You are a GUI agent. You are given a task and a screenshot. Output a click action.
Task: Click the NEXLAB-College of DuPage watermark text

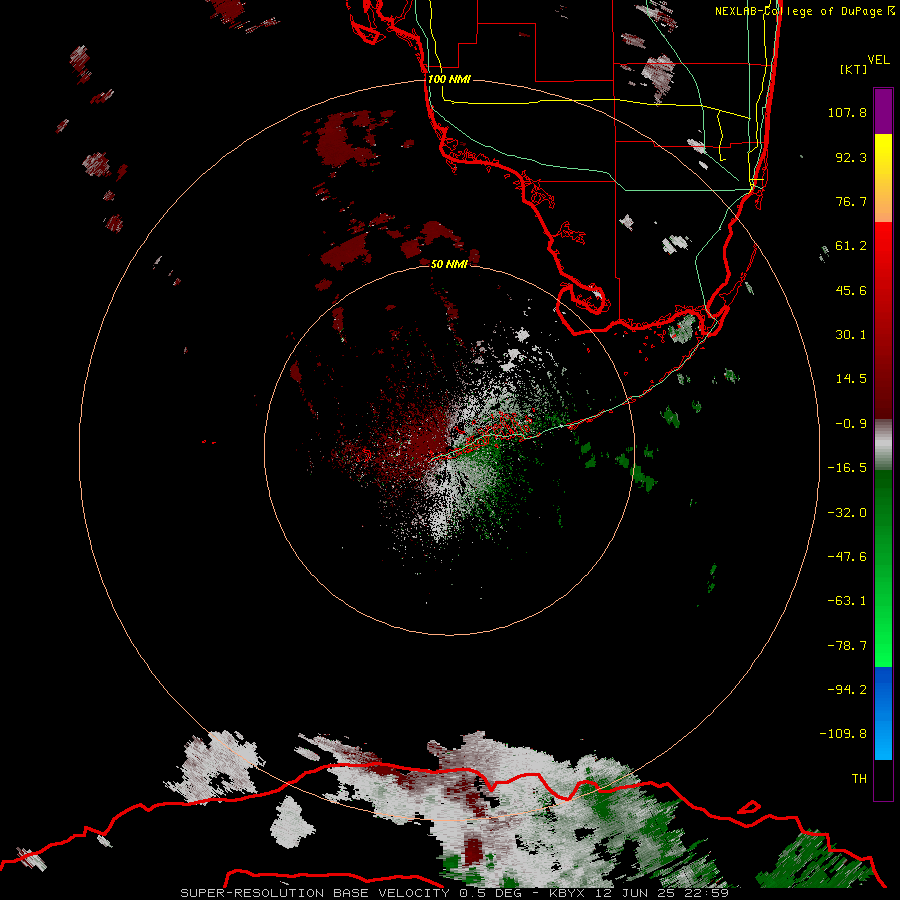[x=804, y=11]
